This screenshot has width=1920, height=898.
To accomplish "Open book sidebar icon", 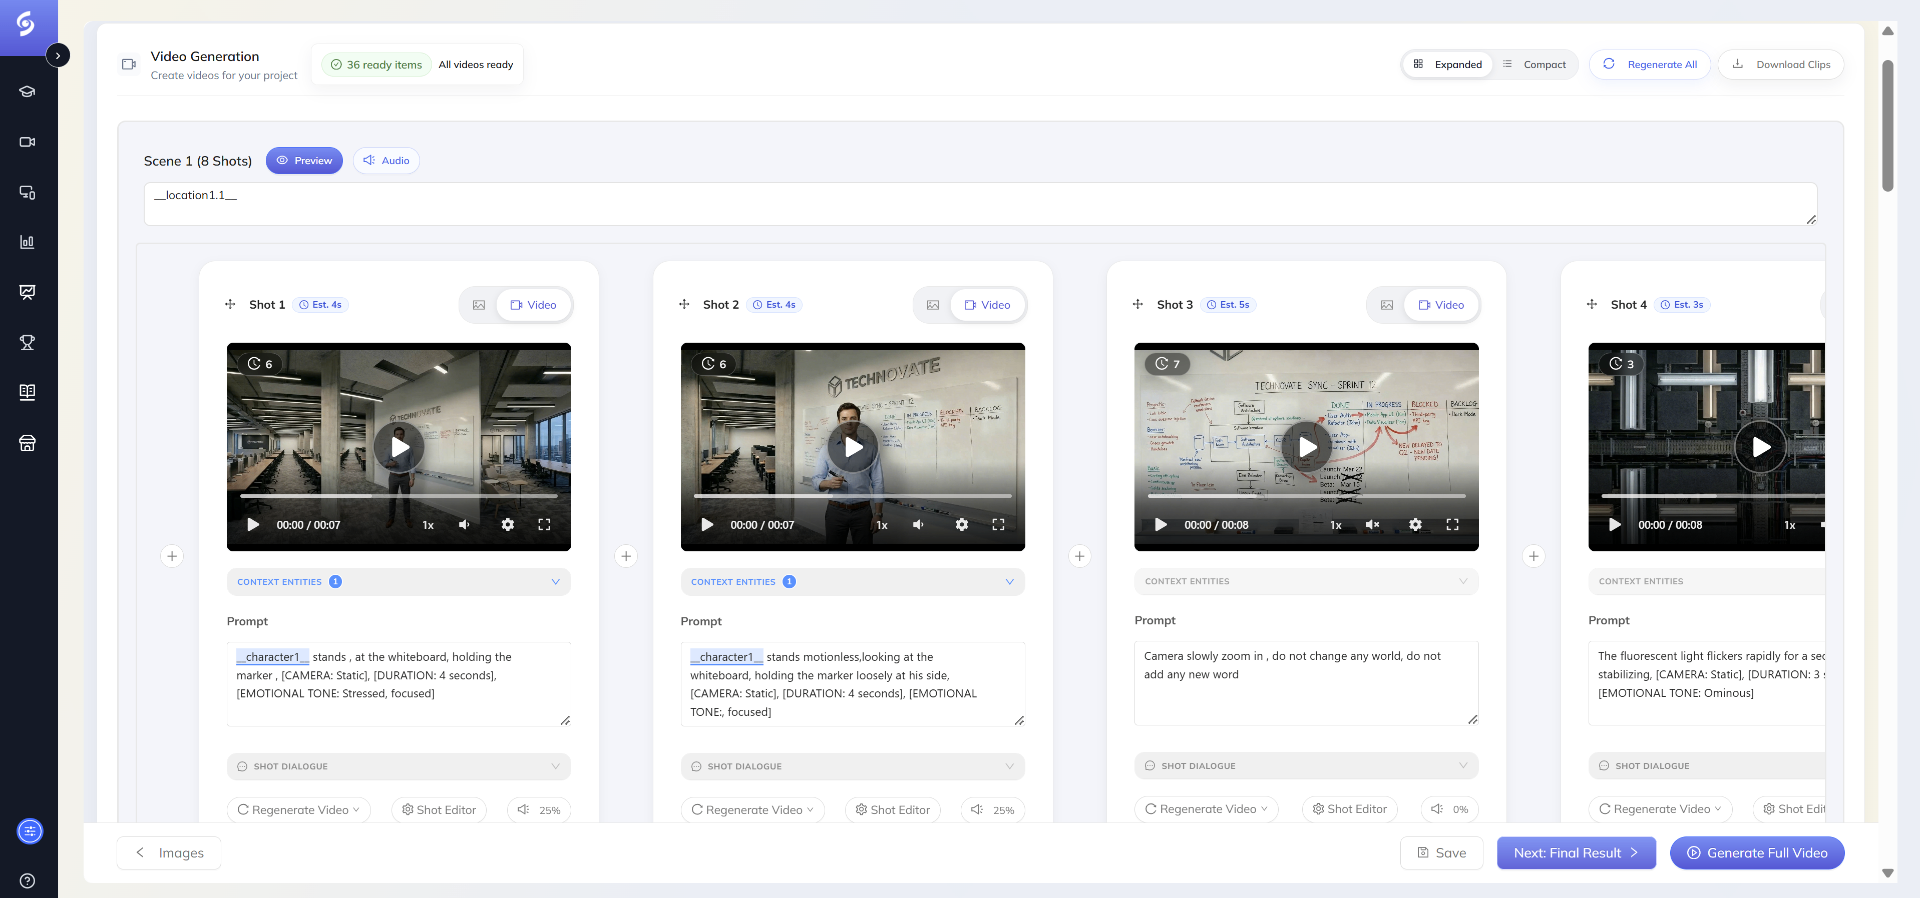I will (28, 392).
